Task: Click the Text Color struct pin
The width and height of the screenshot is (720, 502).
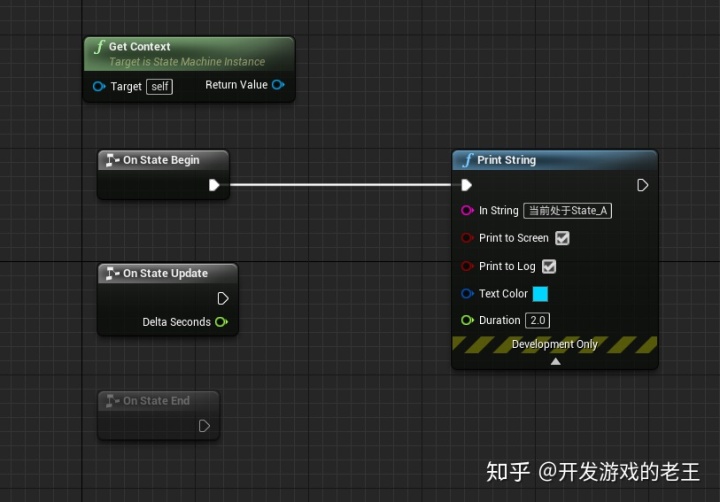Action: pyautogui.click(x=467, y=293)
